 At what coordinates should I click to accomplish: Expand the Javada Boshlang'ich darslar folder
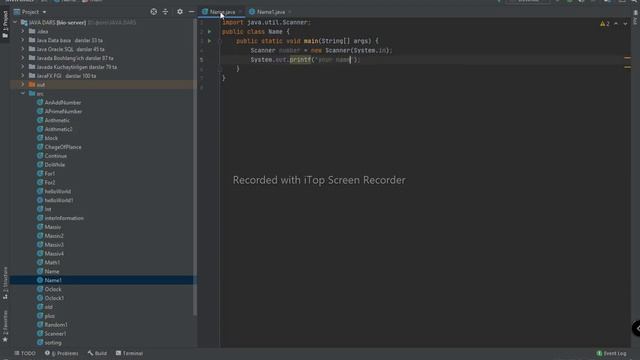(23, 58)
